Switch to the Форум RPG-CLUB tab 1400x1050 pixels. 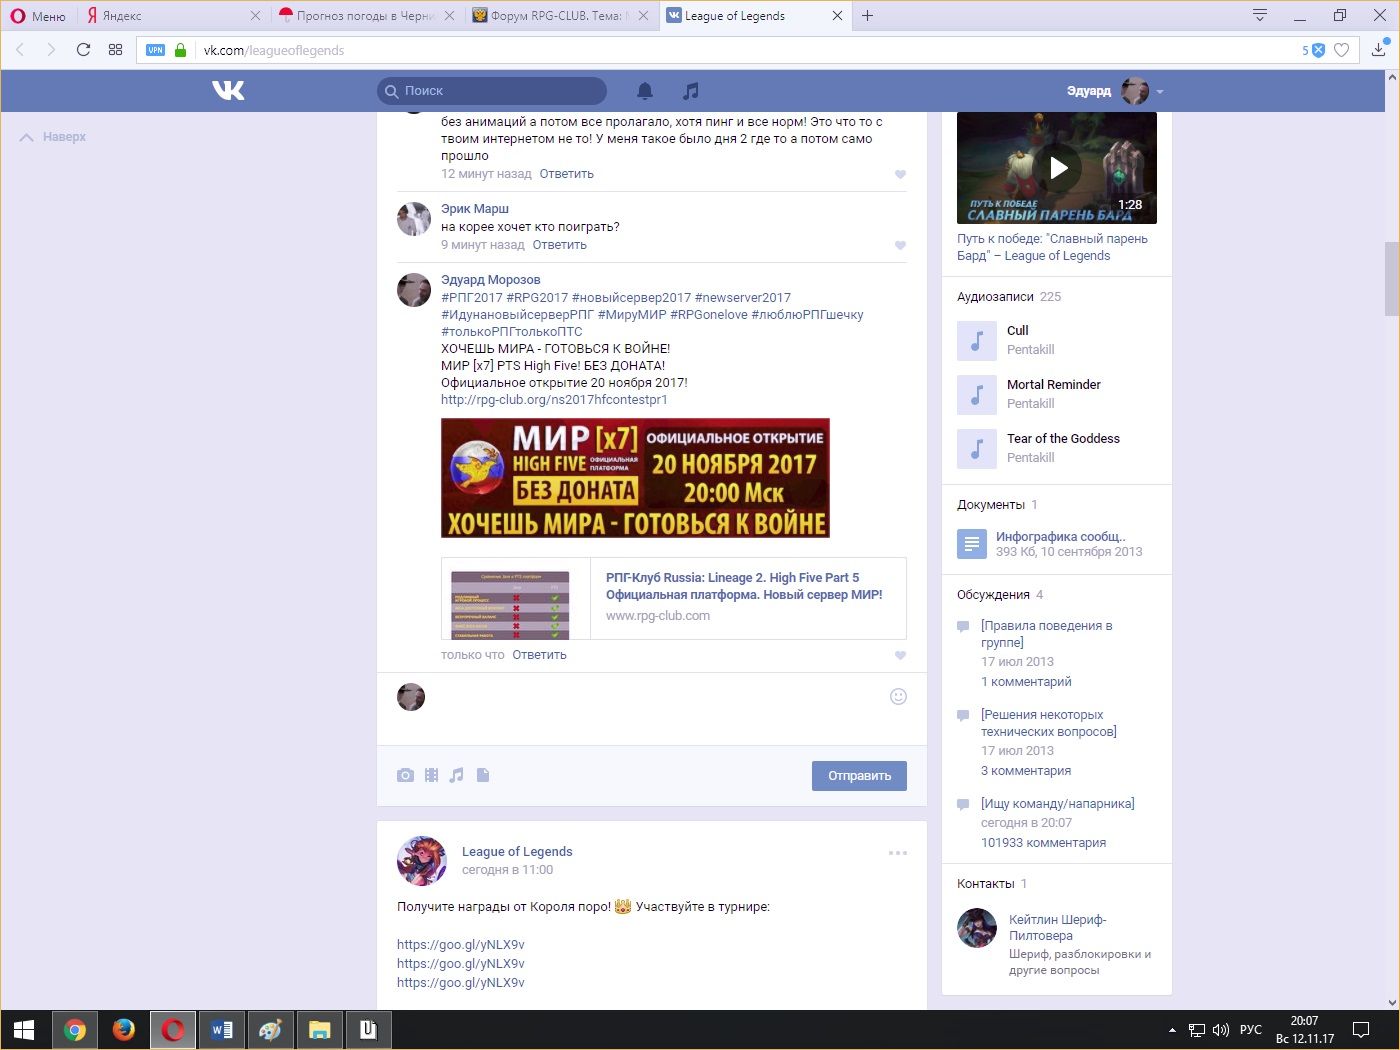click(x=560, y=16)
